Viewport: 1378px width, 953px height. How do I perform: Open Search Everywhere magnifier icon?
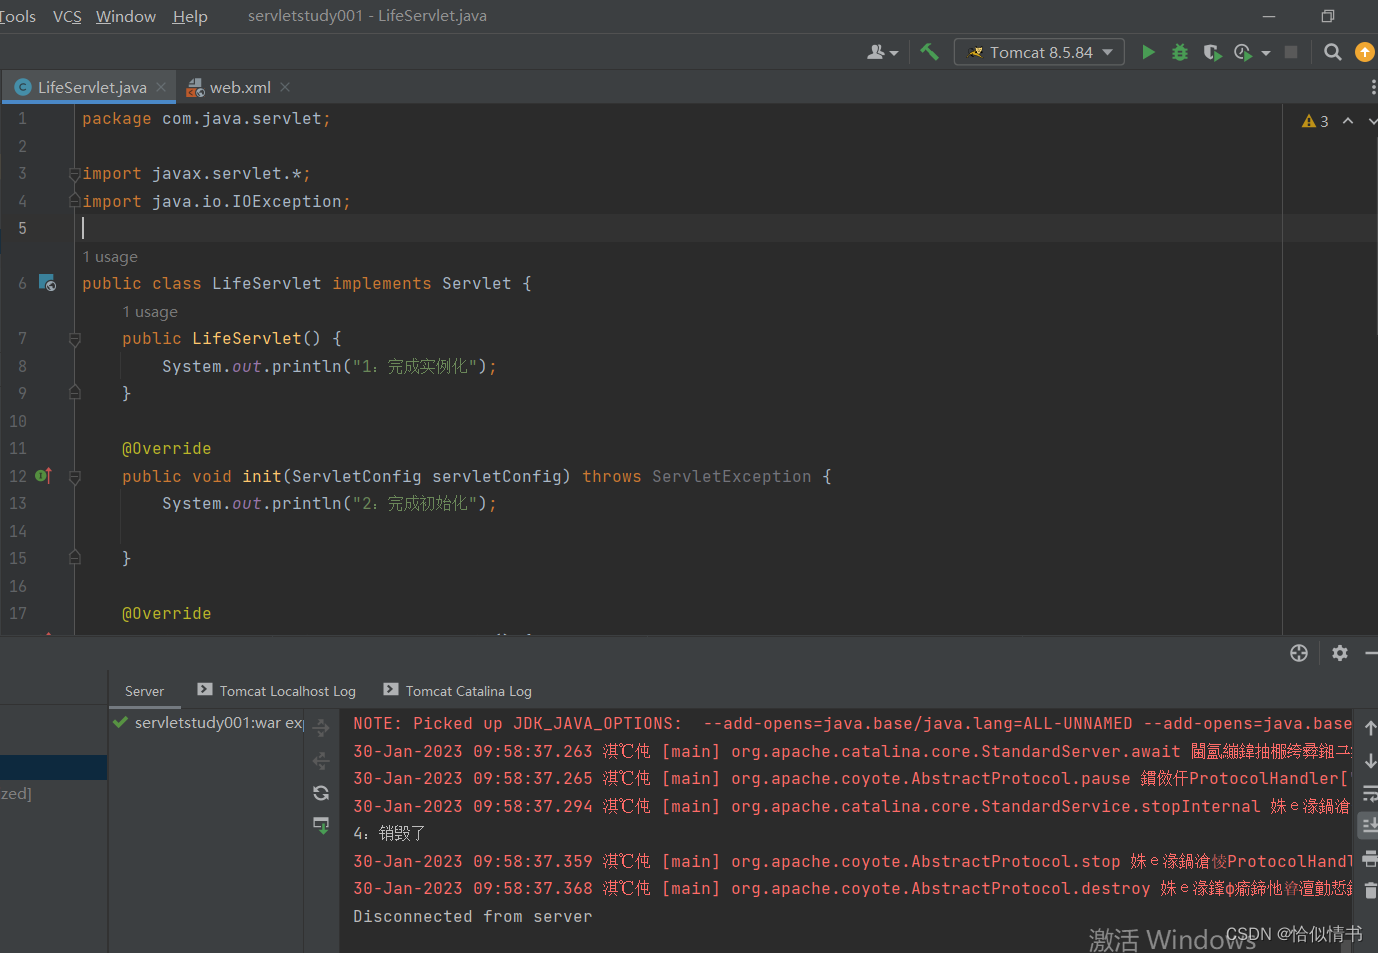[x=1332, y=52]
